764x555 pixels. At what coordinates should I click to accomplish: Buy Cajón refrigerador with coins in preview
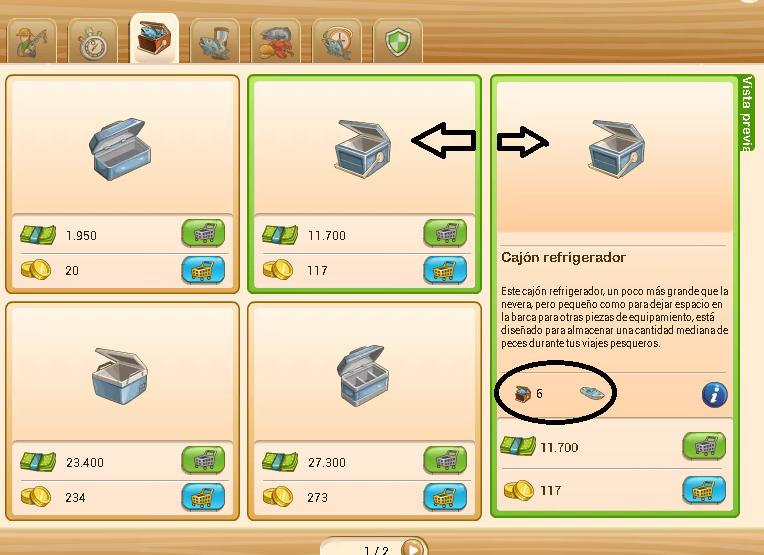tap(704, 490)
